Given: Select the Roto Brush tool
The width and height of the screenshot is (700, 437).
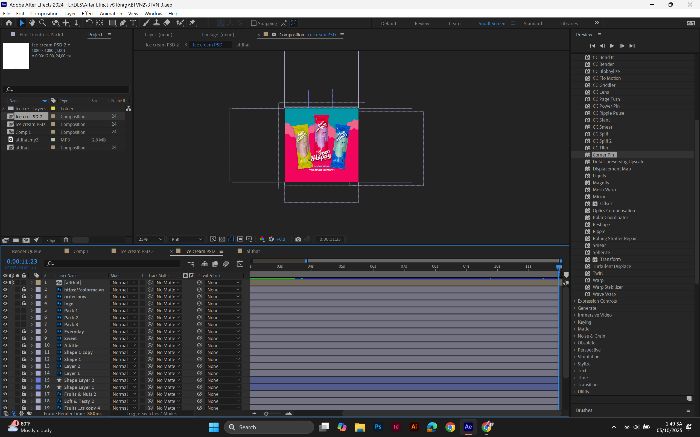Looking at the screenshot, I should tap(180, 23).
